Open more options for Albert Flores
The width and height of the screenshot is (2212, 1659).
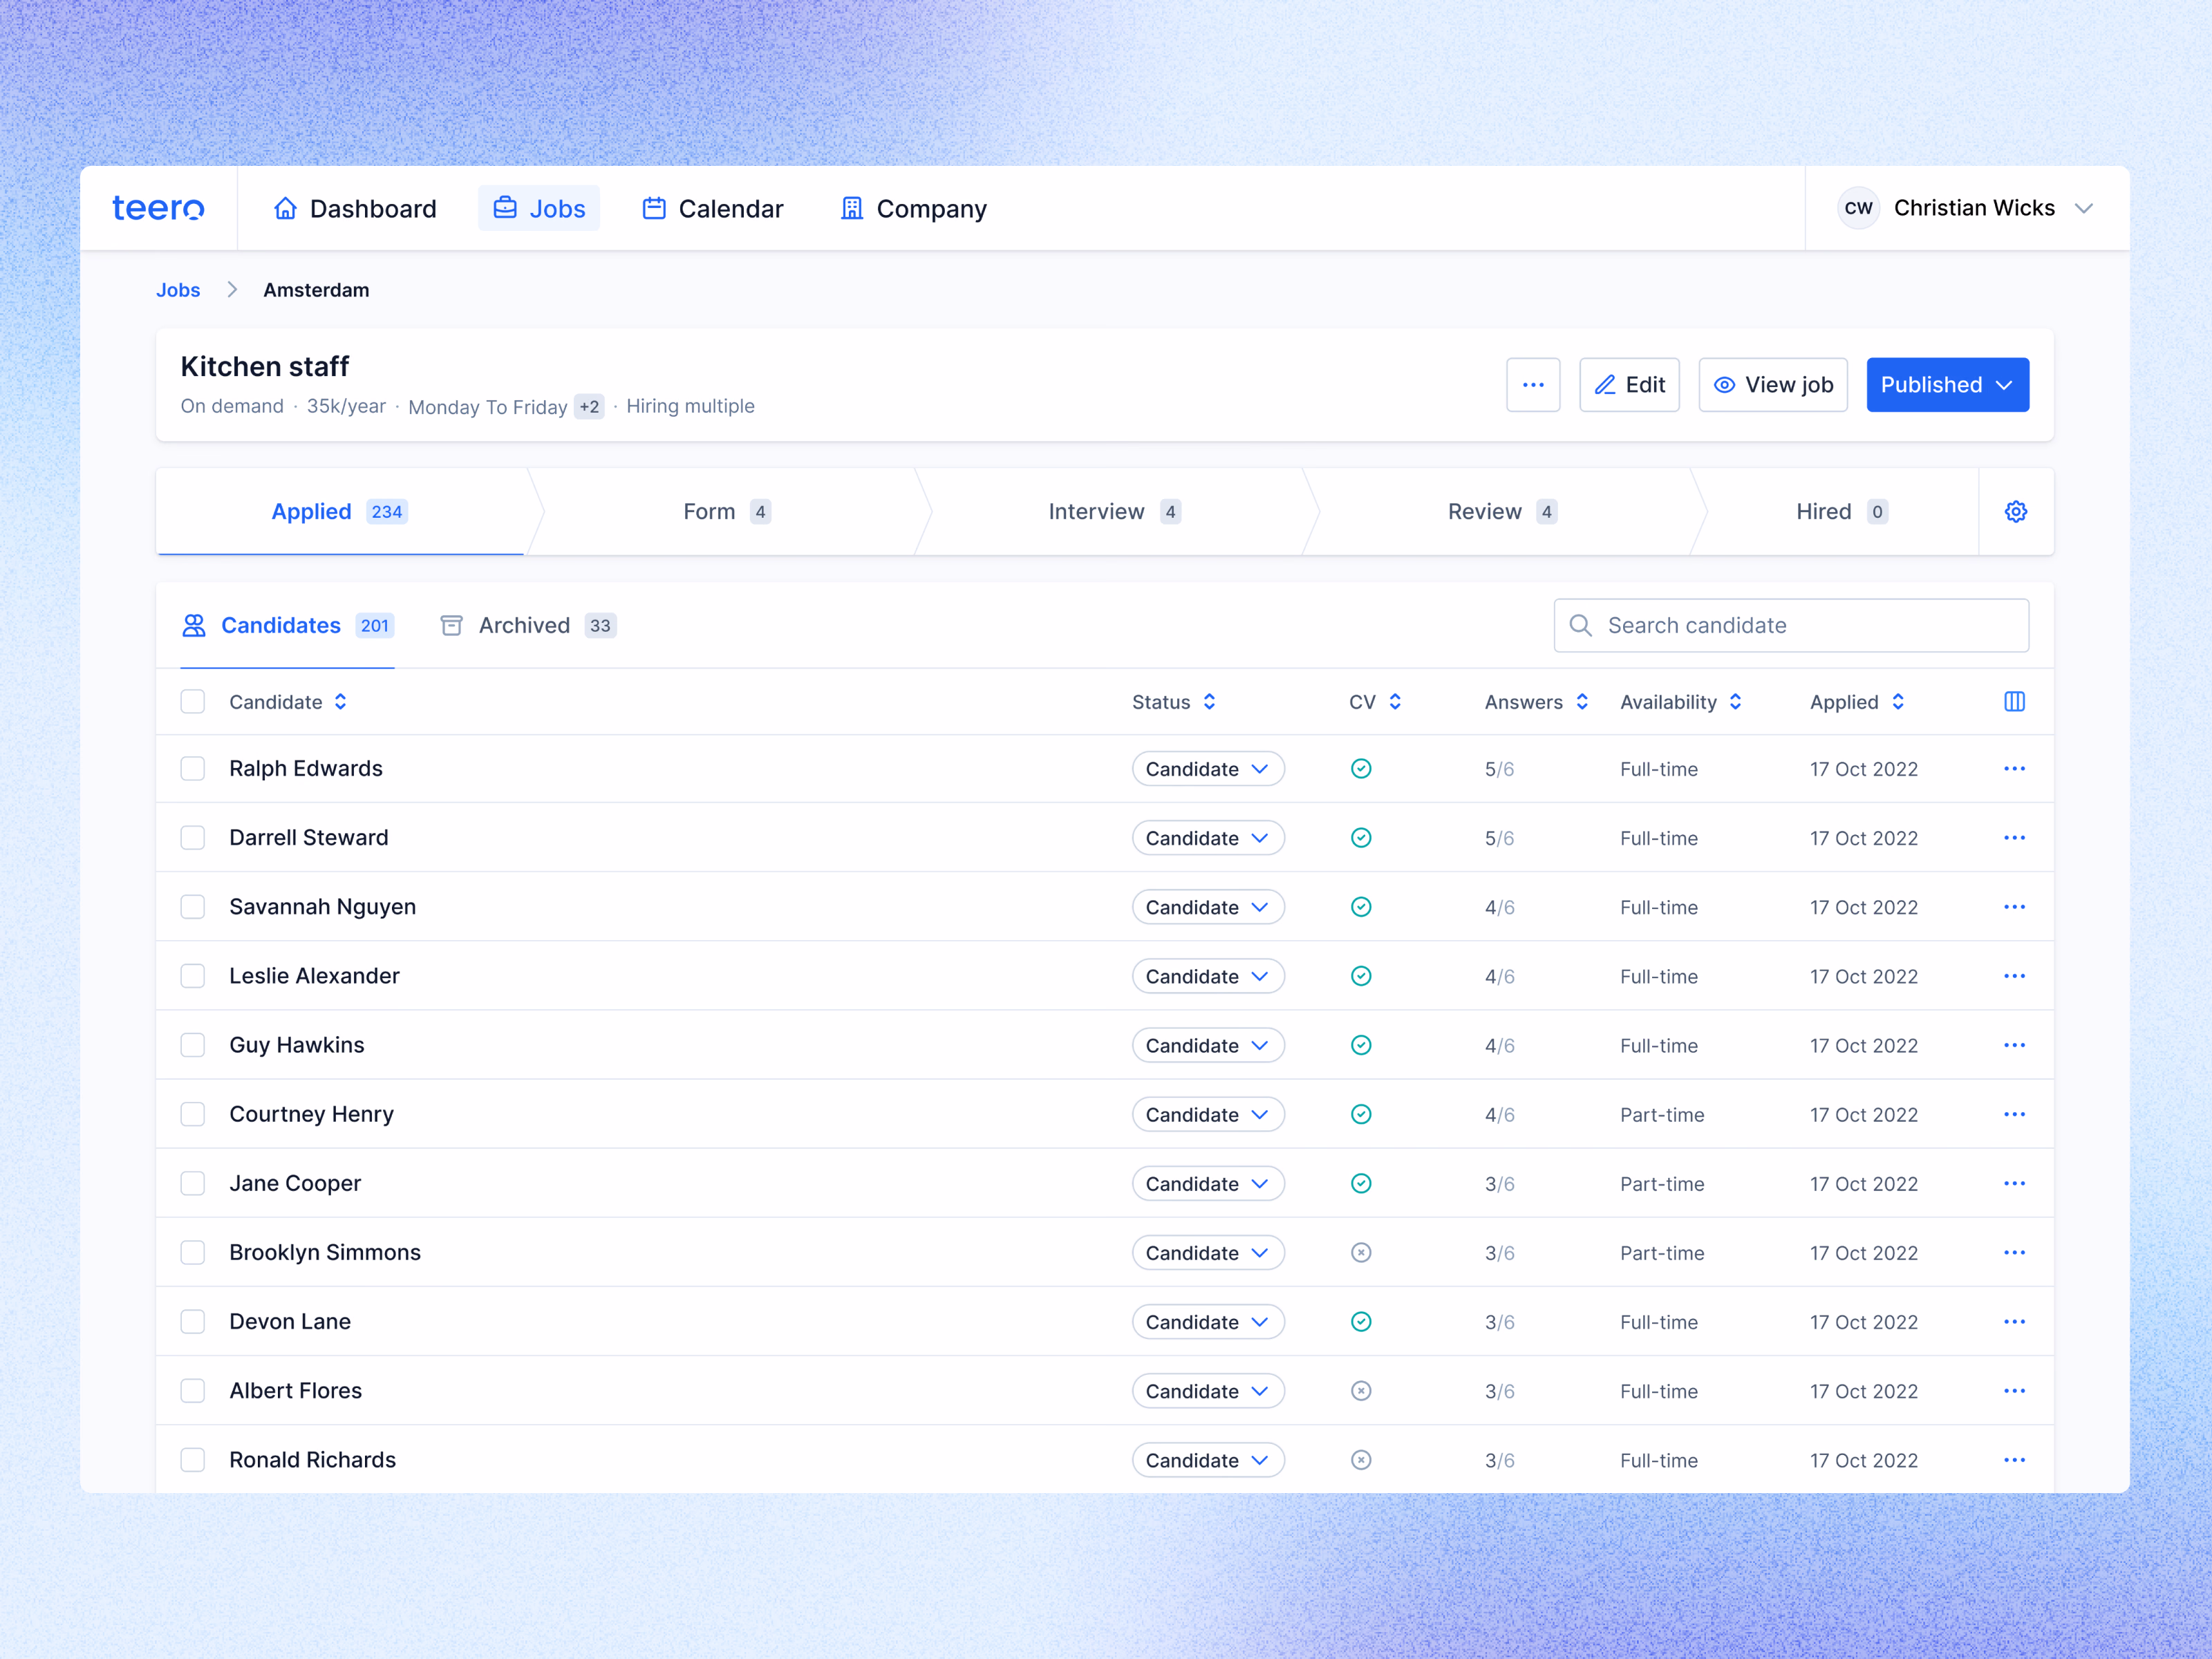pos(2014,1390)
